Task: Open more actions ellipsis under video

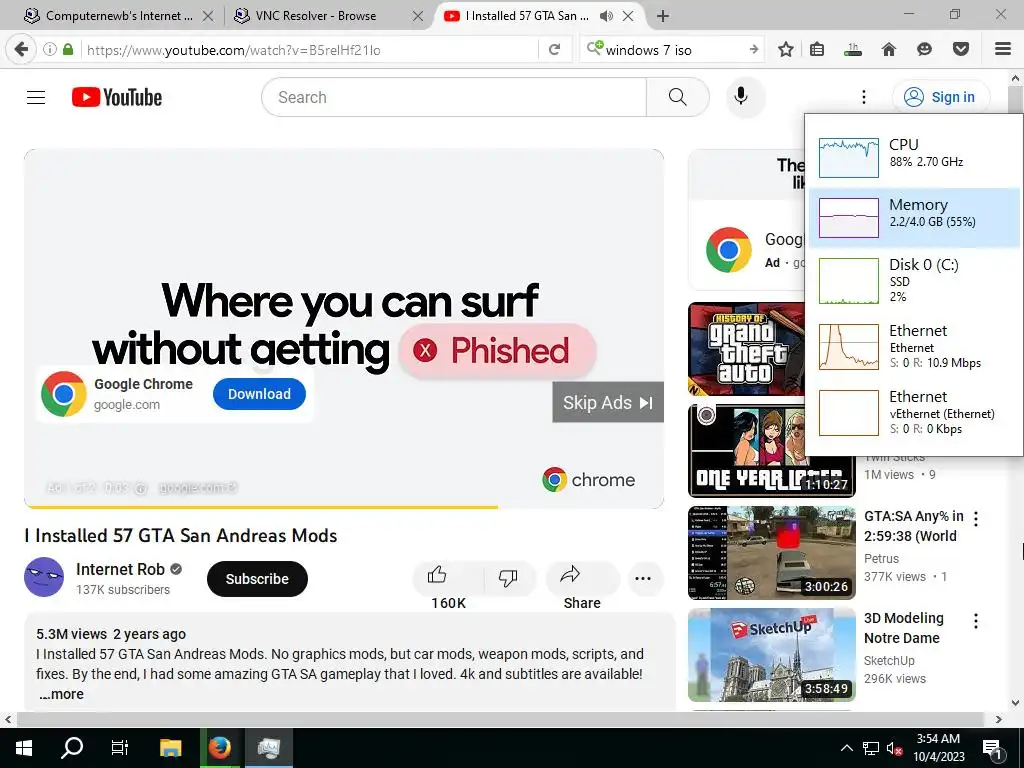Action: coord(643,578)
